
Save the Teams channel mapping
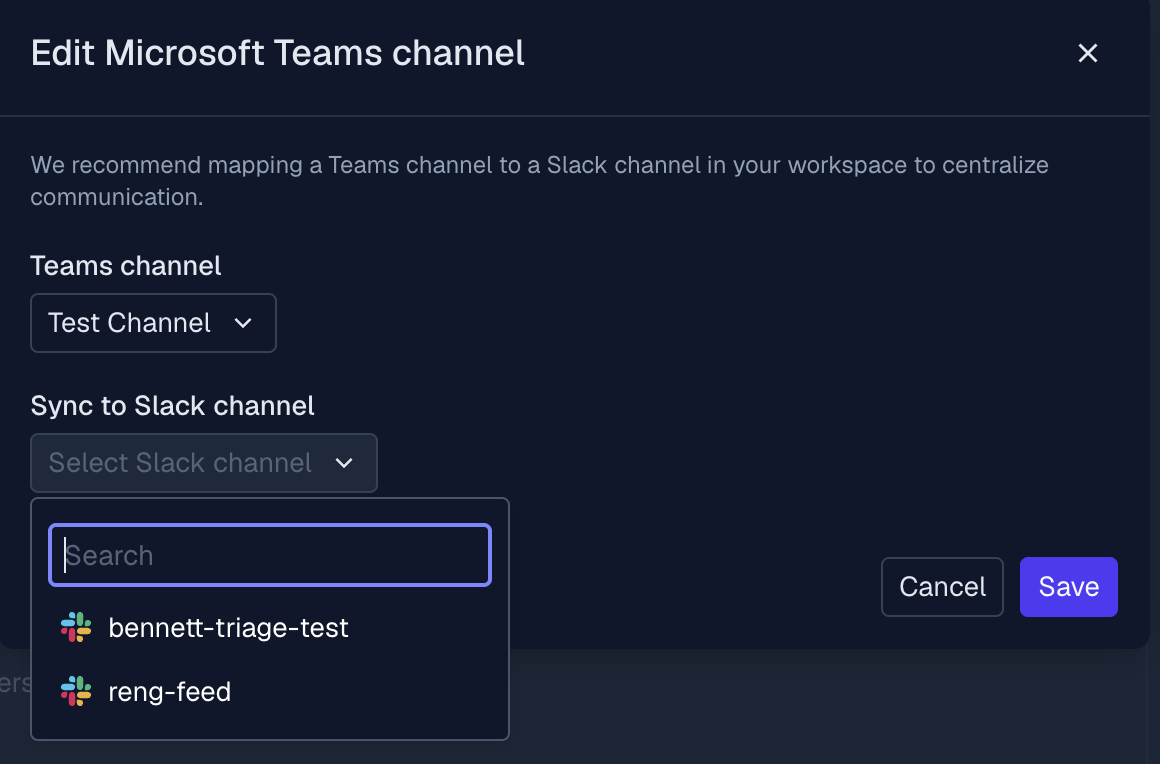tap(1068, 587)
